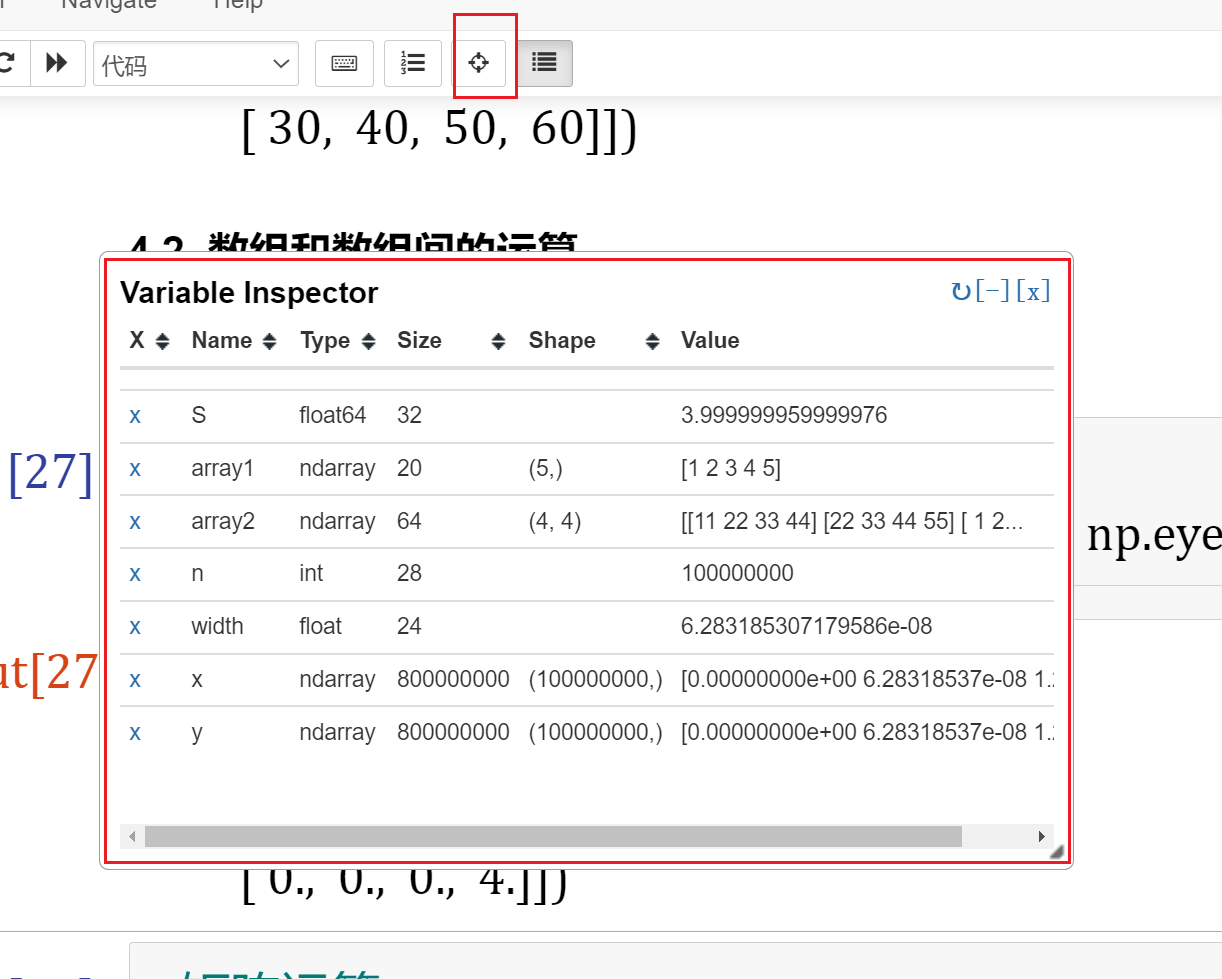
Task: Remove variable y with its x icon
Action: (135, 732)
